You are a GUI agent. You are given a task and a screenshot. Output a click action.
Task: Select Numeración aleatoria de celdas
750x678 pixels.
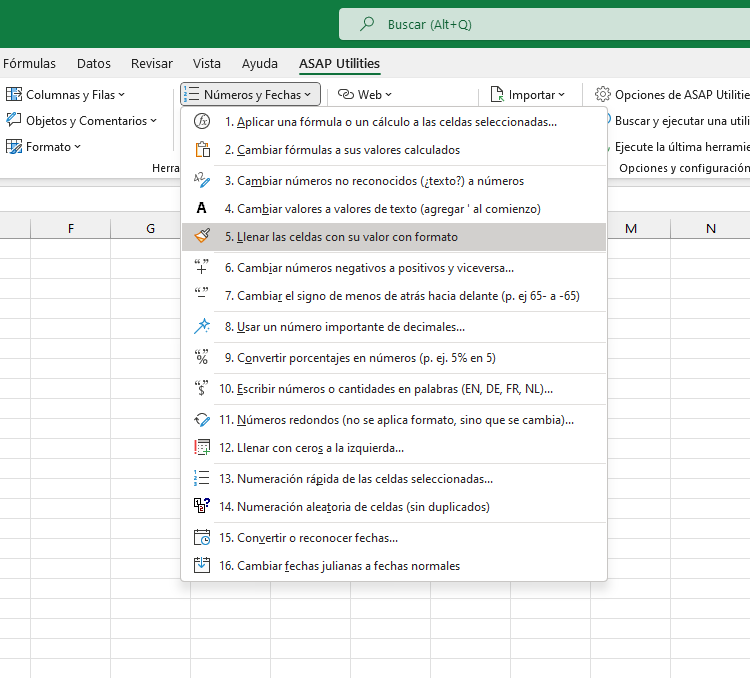pos(394,507)
